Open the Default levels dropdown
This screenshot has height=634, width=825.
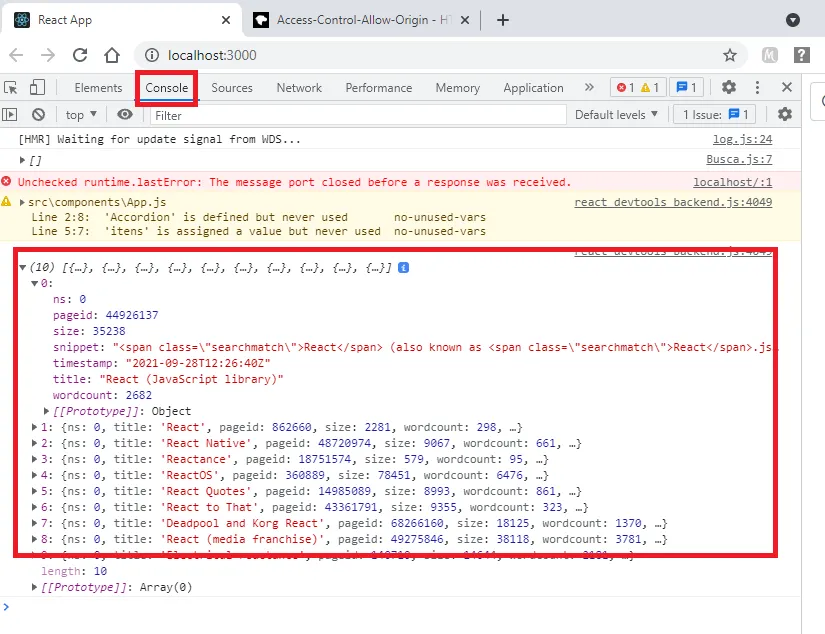[616, 115]
